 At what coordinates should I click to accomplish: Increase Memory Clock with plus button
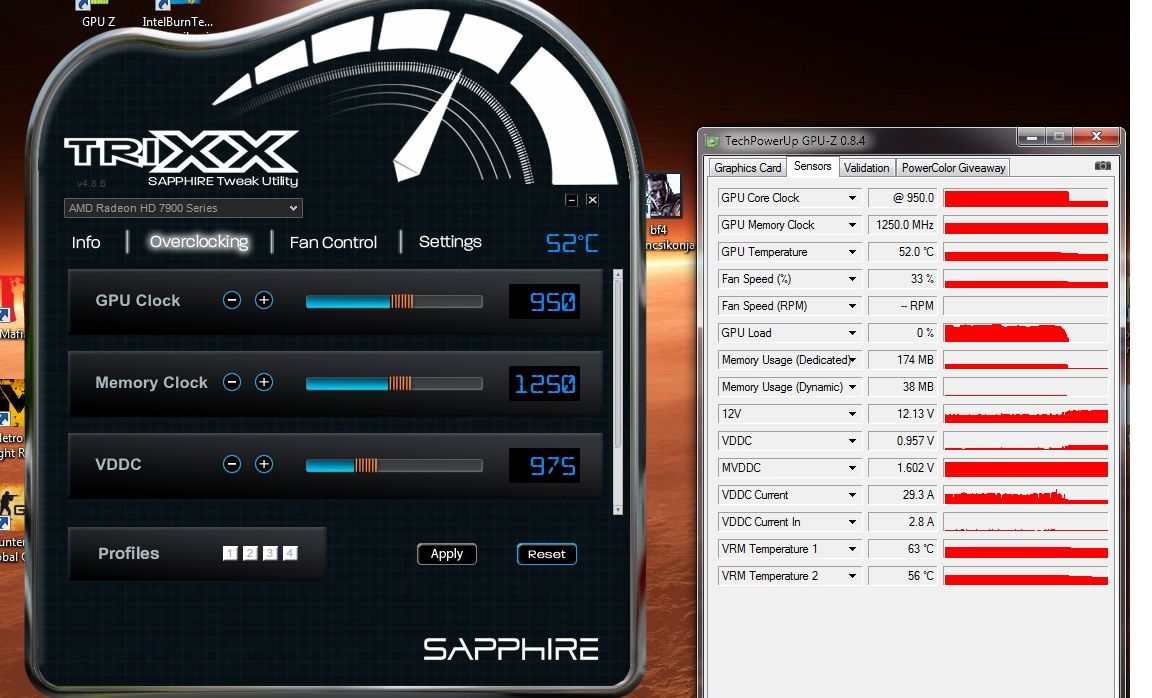[x=264, y=382]
